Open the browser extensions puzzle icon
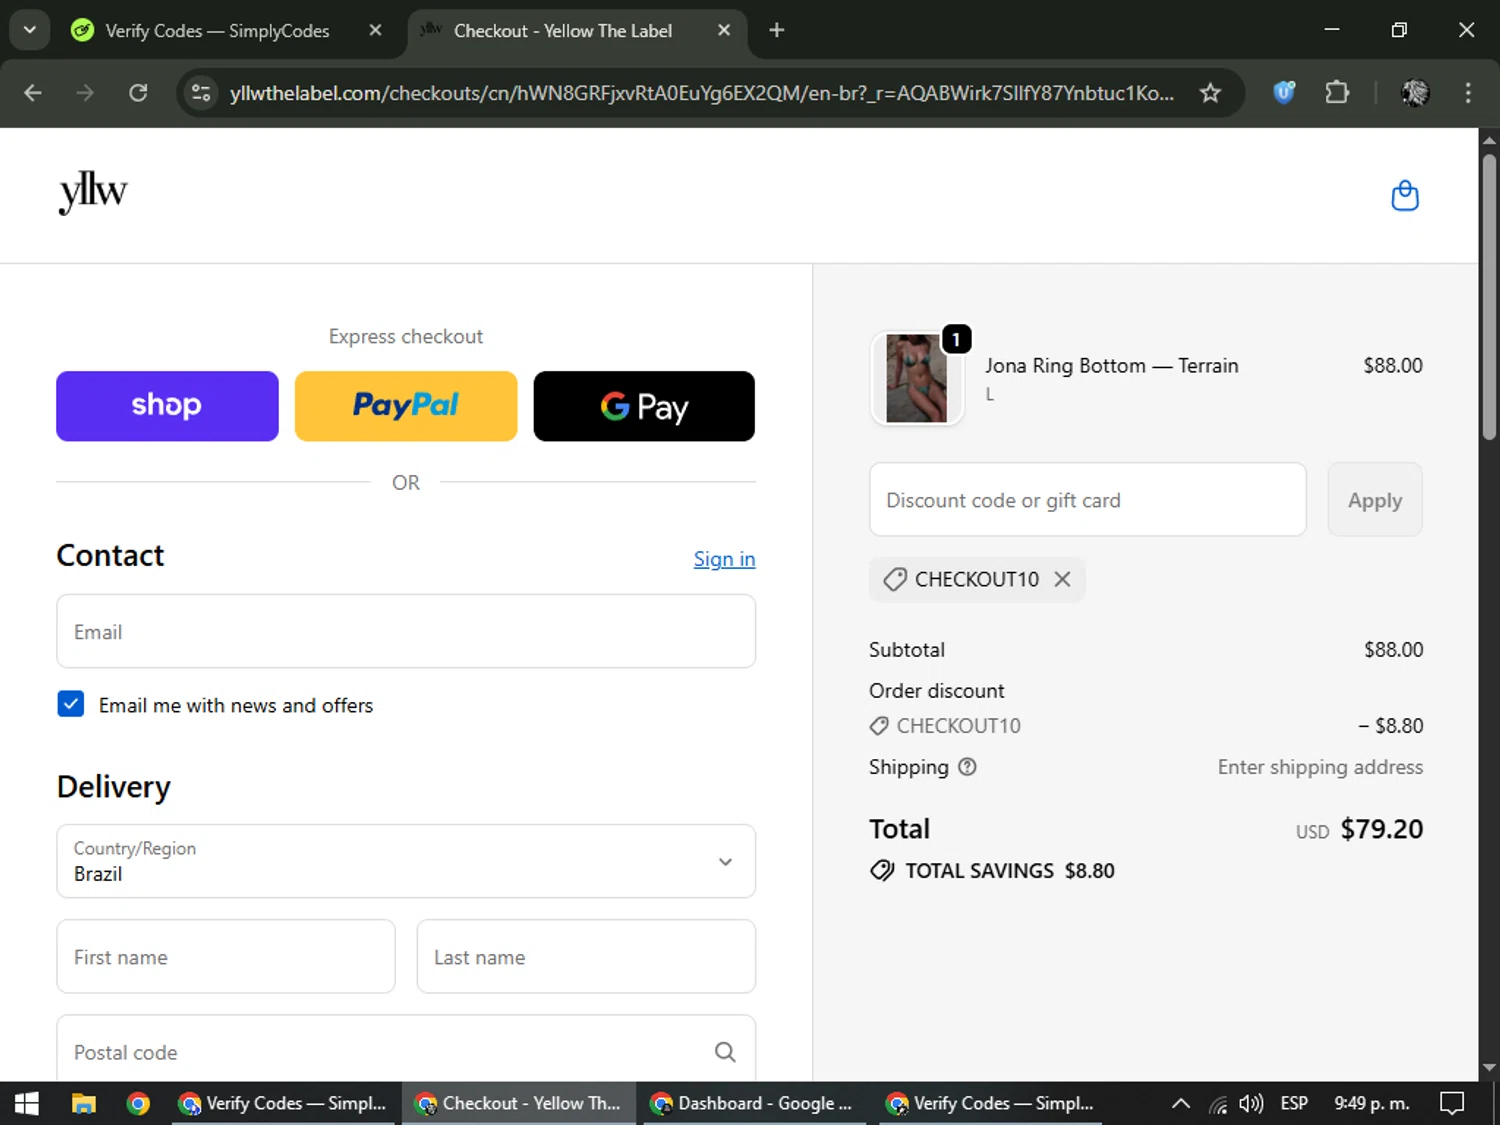 pyautogui.click(x=1337, y=93)
